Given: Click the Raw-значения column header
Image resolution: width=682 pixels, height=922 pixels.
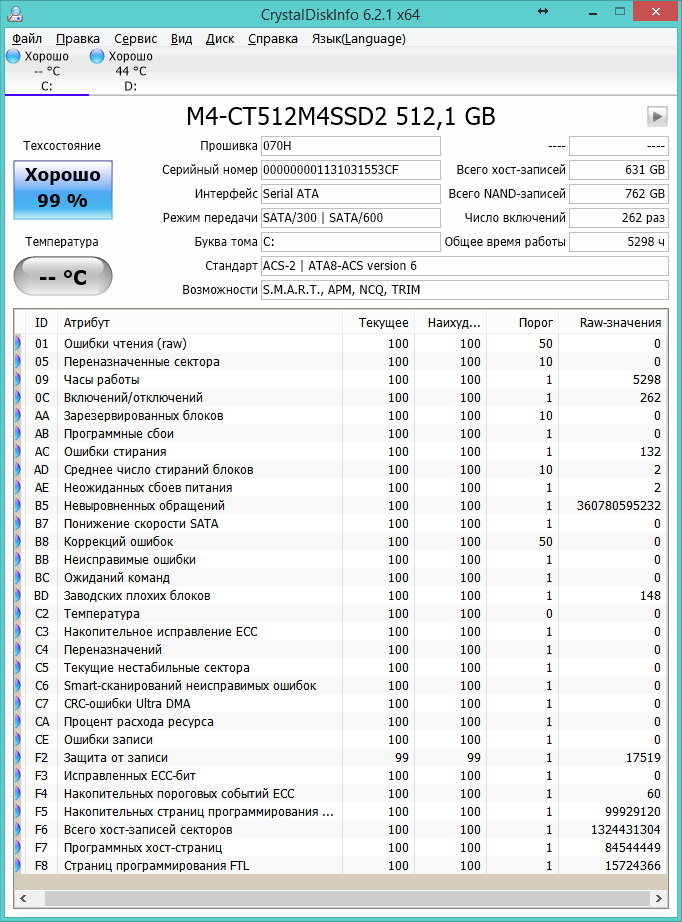Looking at the screenshot, I should (613, 323).
